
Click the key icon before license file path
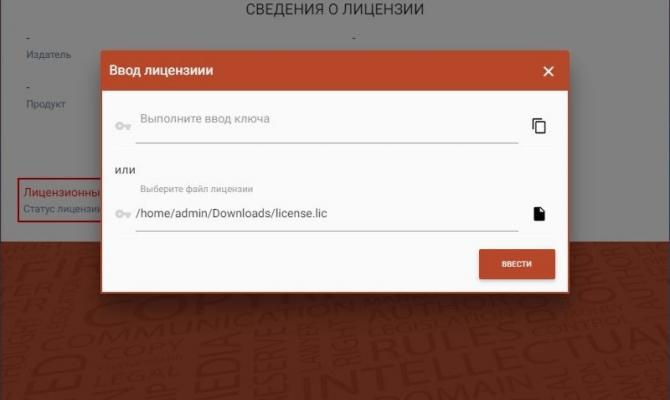tap(123, 214)
